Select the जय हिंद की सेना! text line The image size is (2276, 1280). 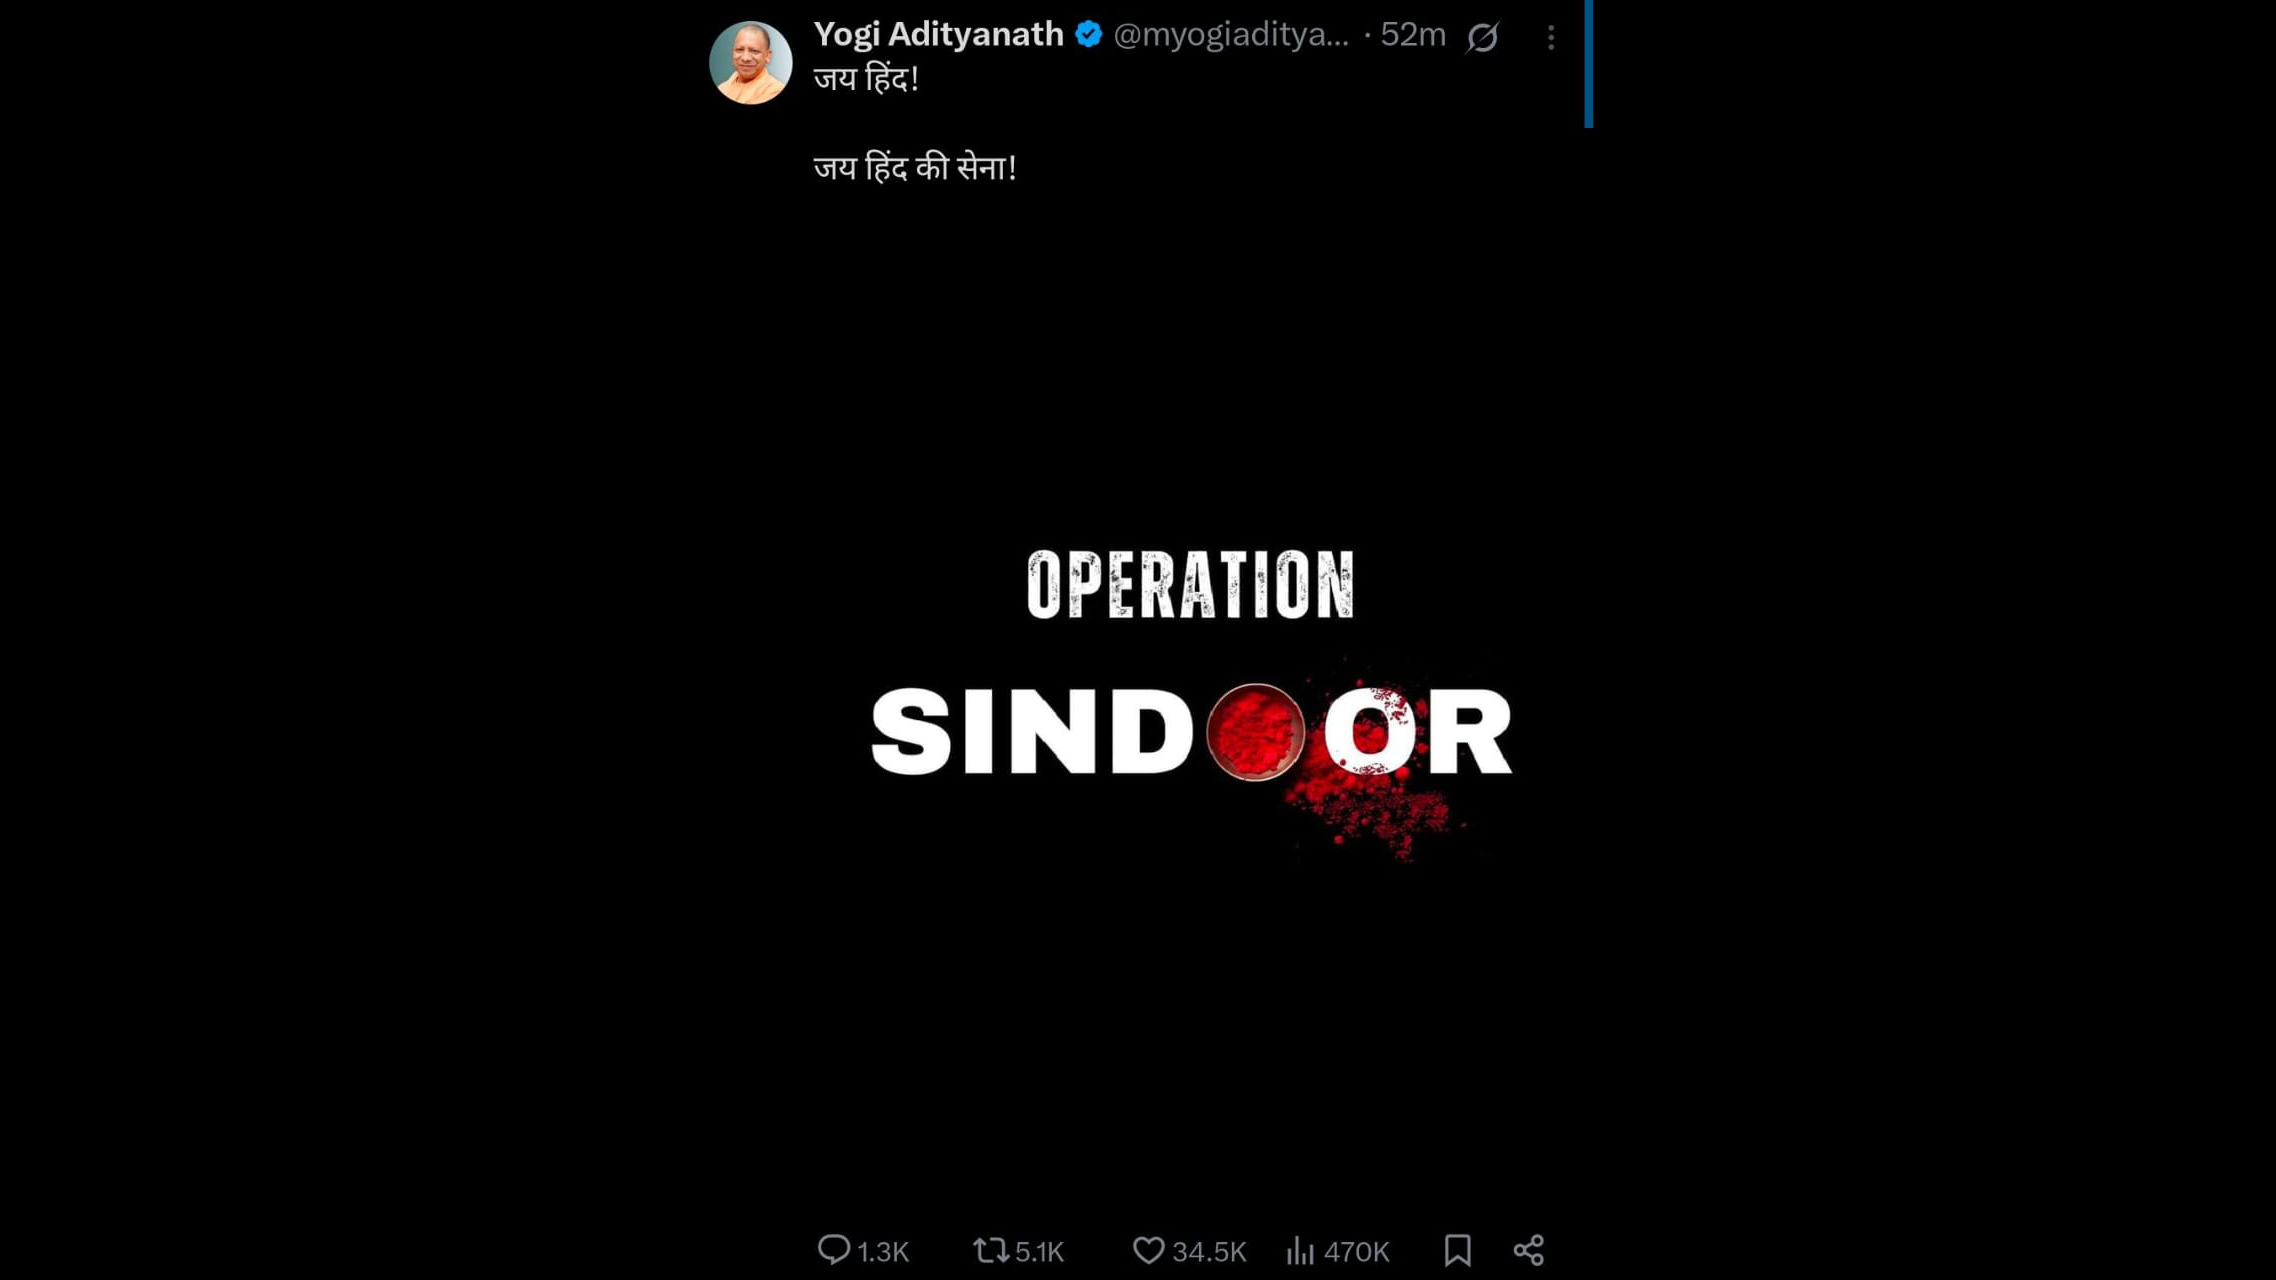coord(915,168)
